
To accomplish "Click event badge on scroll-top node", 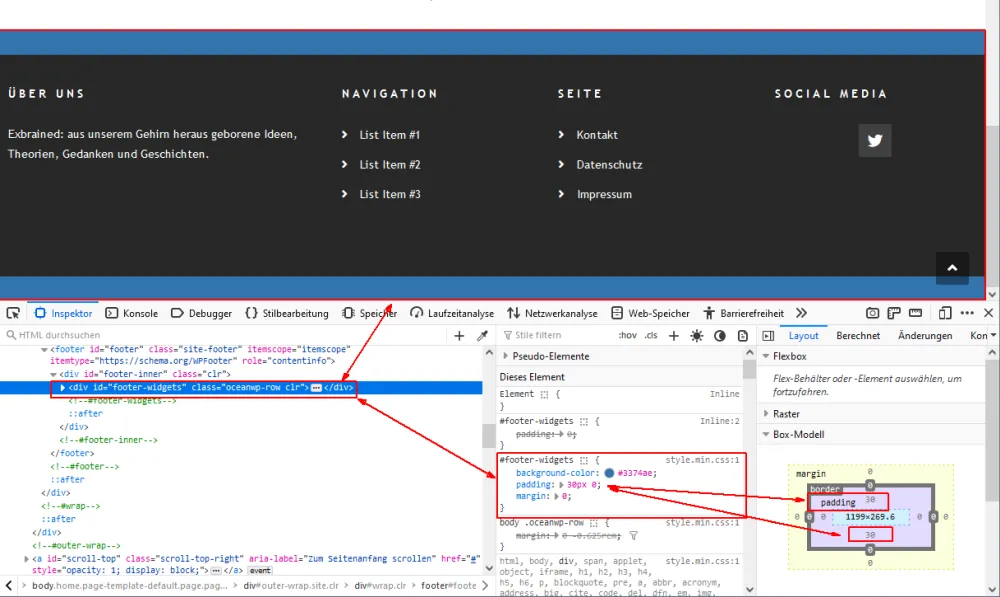I will pyautogui.click(x=260, y=571).
